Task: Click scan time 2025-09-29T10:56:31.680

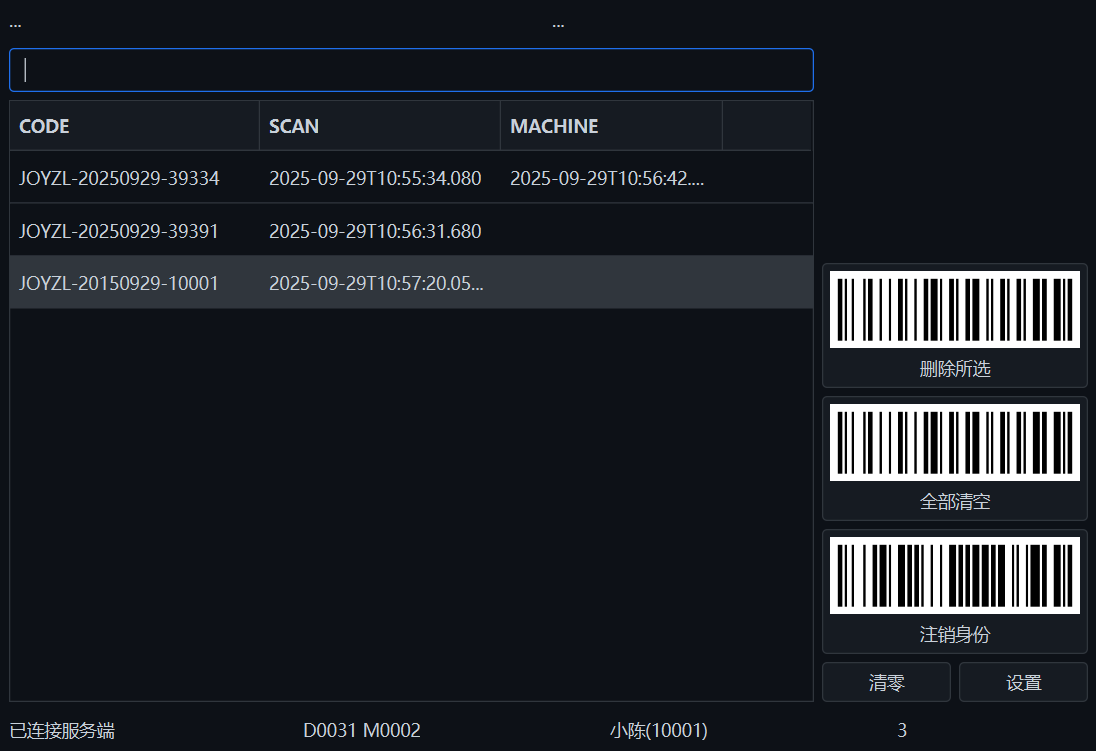Action: [375, 231]
